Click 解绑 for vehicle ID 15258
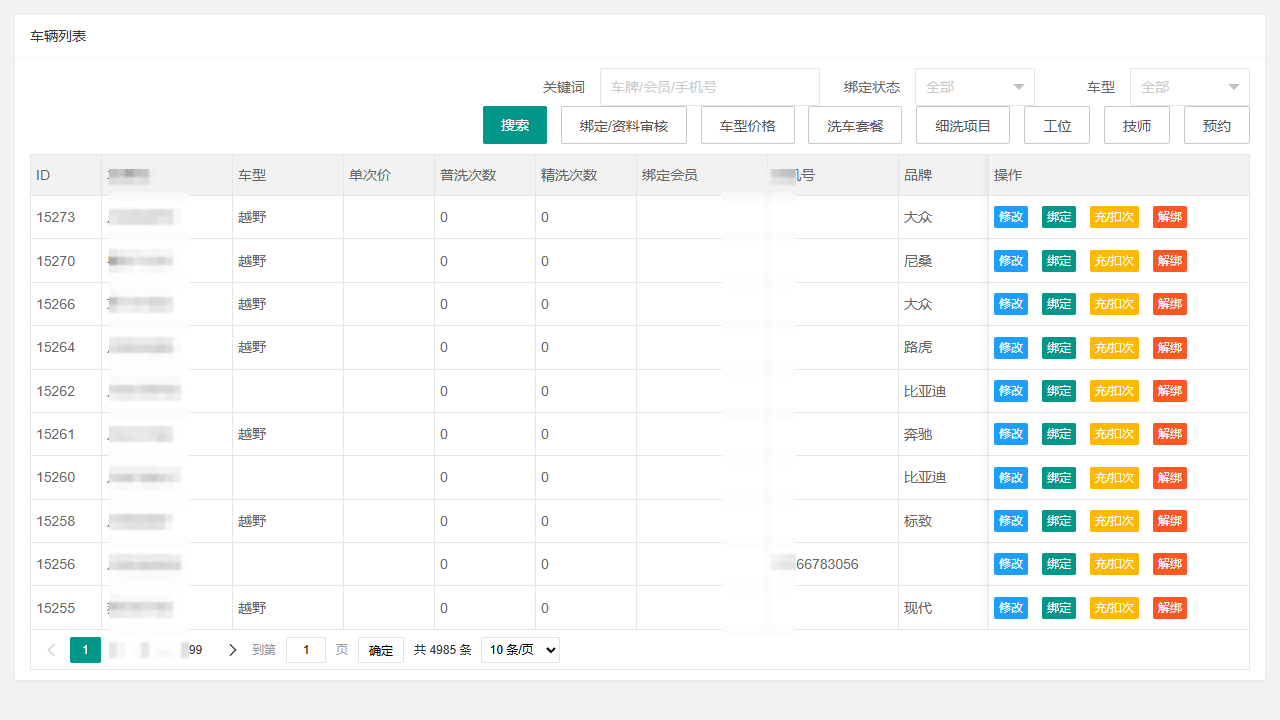Screen dimensions: 1280x720 point(1170,521)
